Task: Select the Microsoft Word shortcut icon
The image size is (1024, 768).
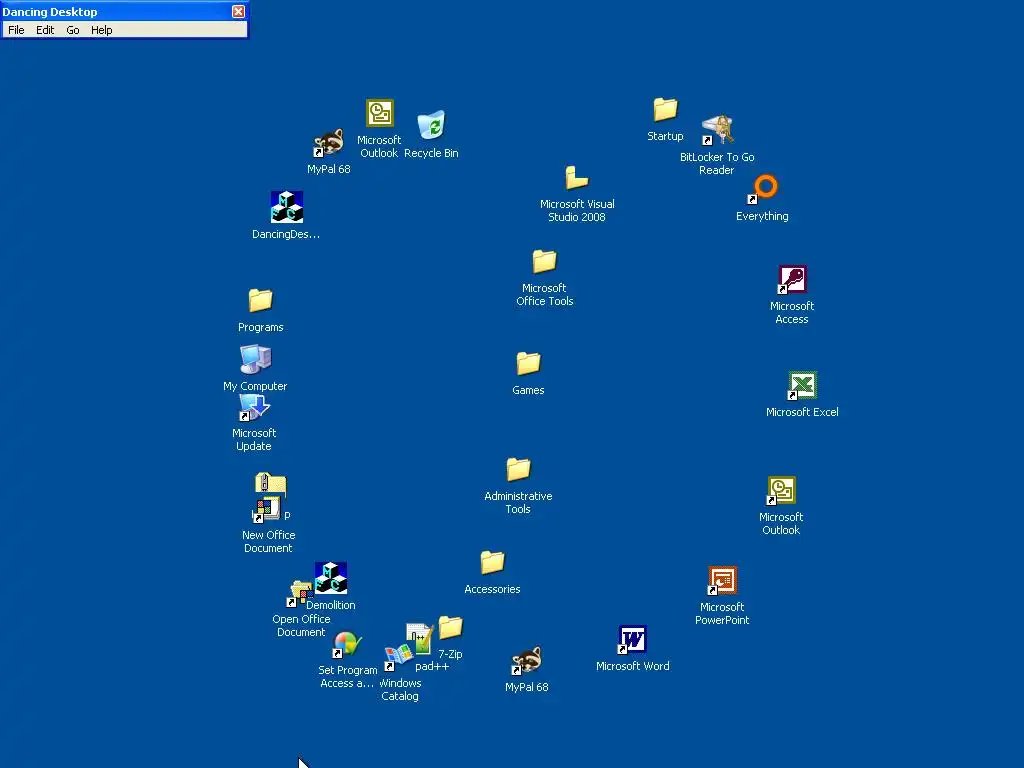Action: (632, 639)
